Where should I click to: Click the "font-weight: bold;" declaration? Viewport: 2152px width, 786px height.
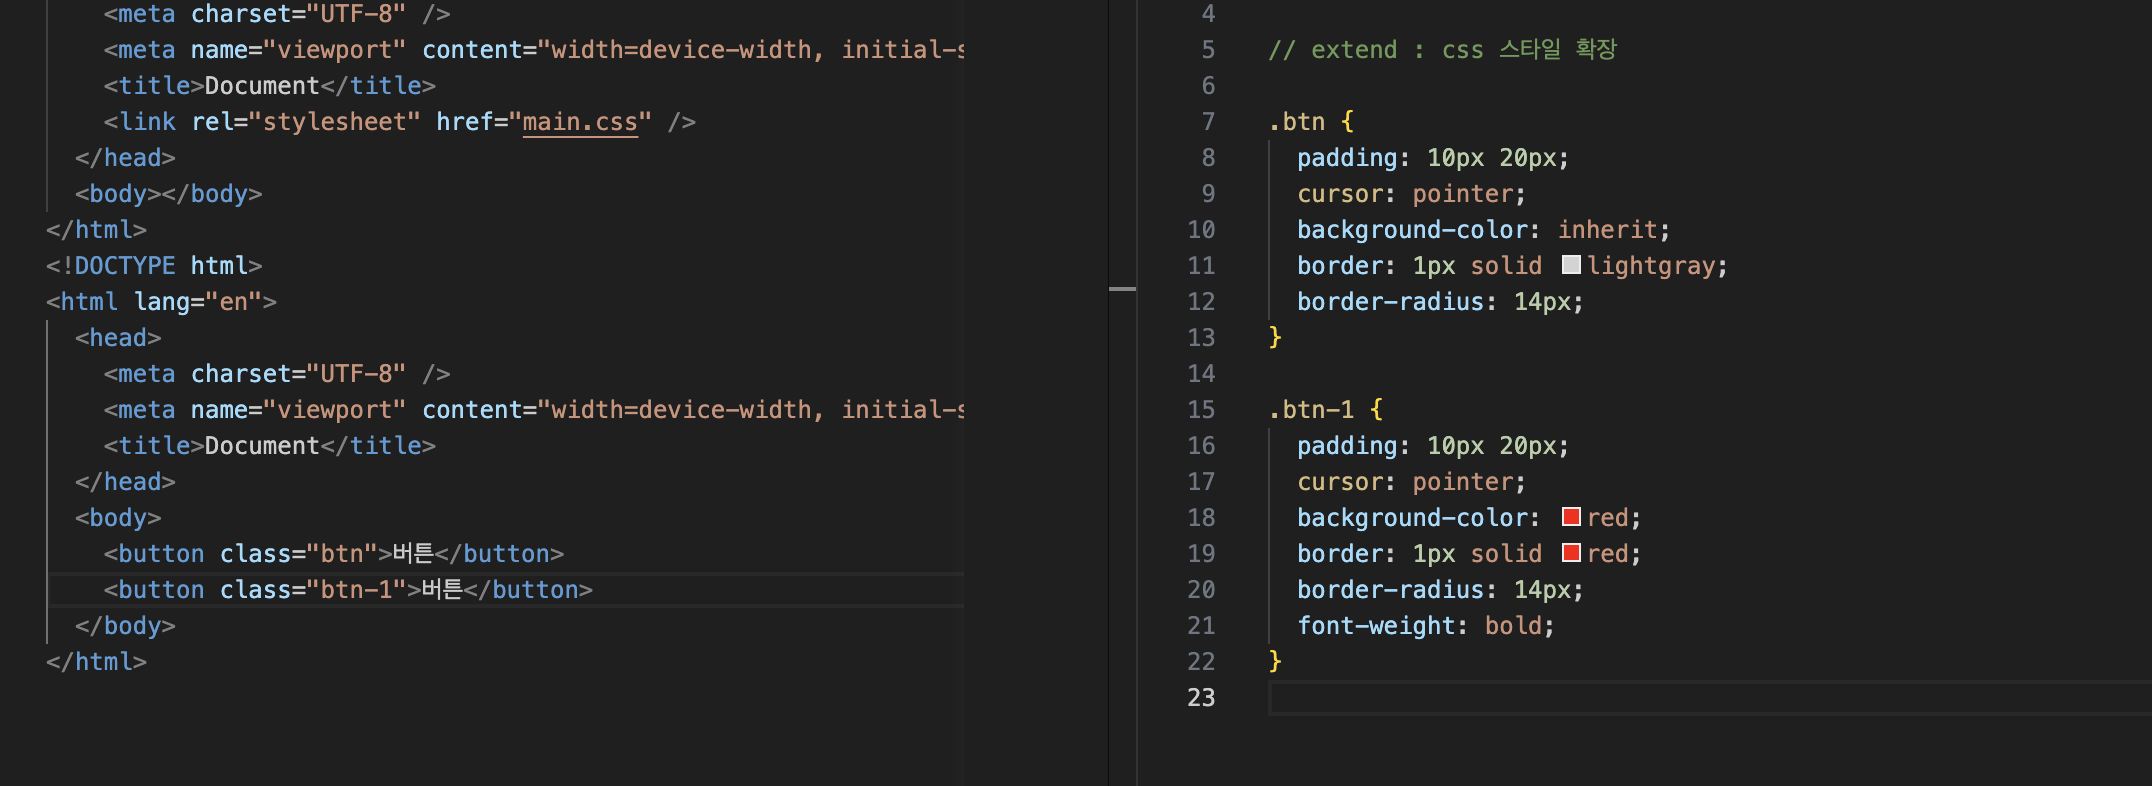[x=1426, y=626]
